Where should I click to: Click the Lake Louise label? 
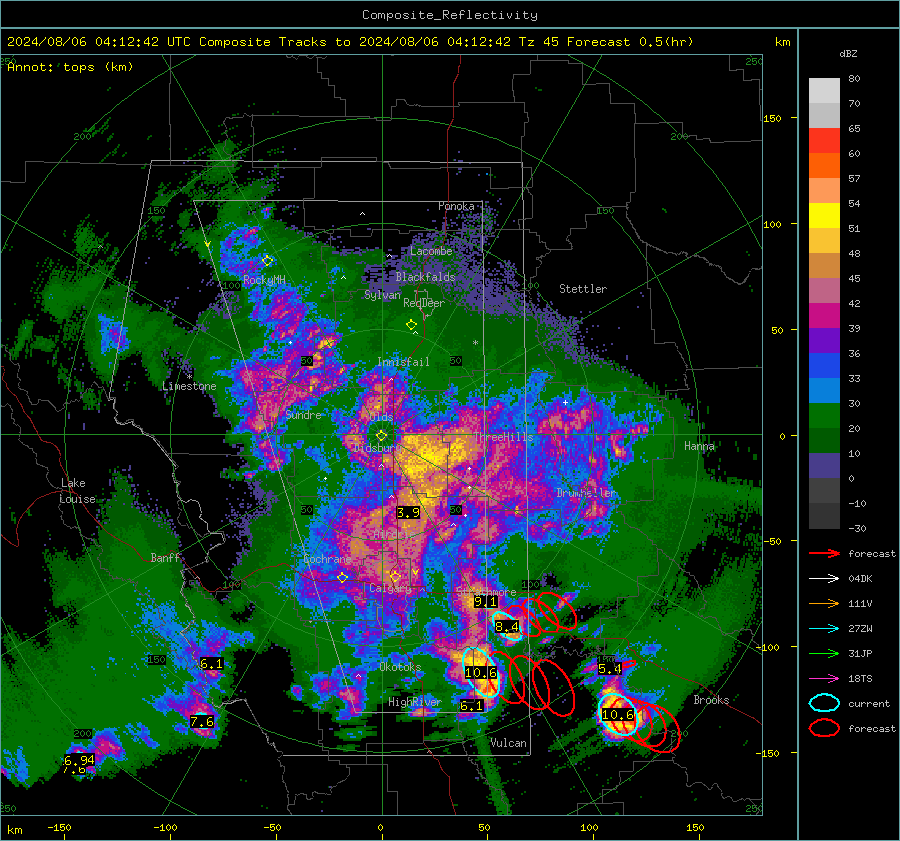[x=77, y=491]
